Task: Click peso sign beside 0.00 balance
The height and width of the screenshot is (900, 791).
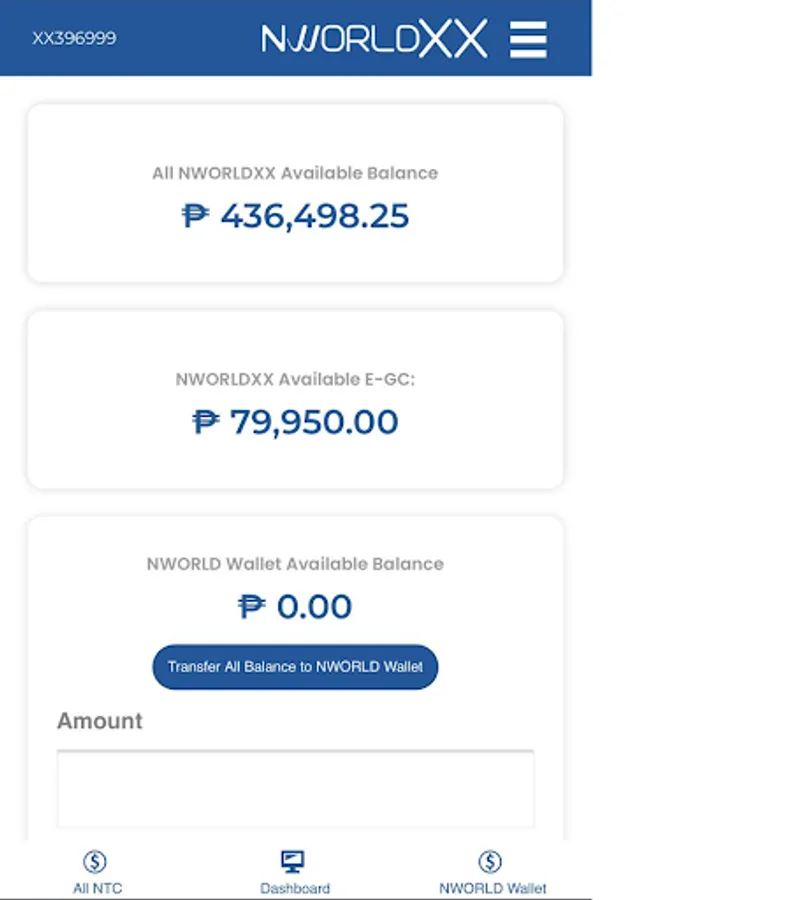Action: (251, 607)
